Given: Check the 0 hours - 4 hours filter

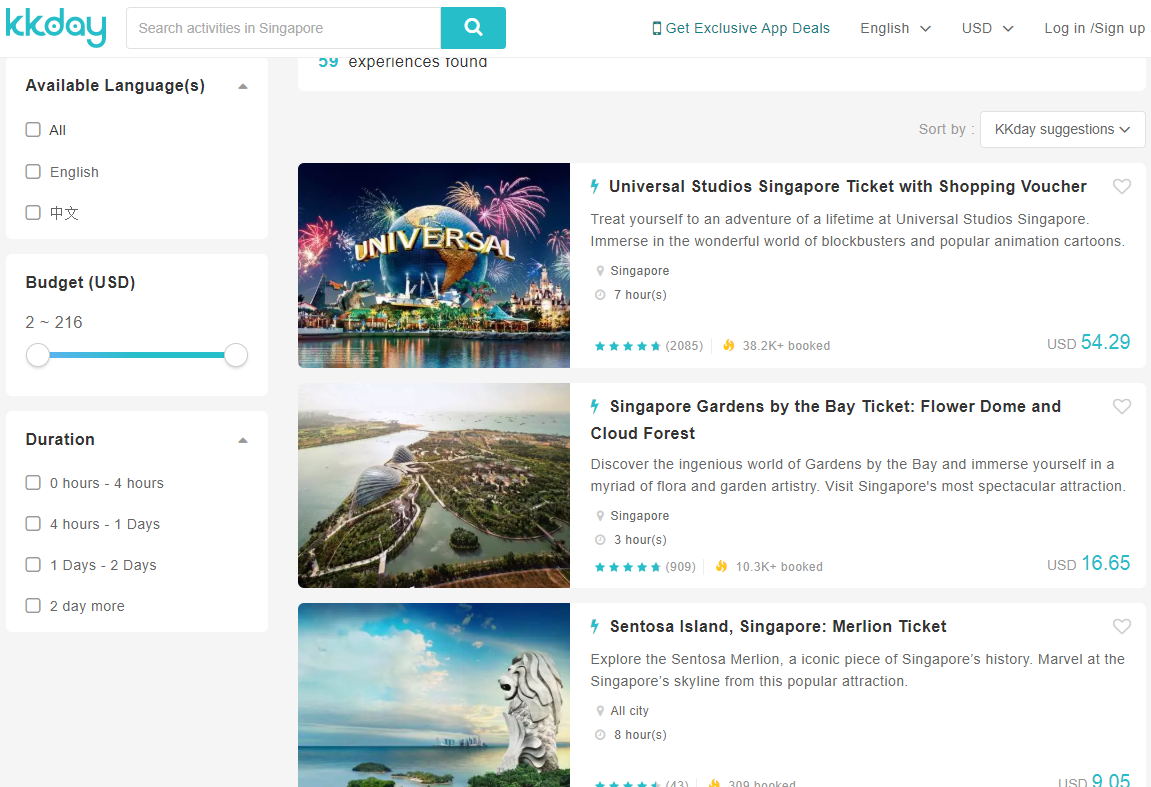Looking at the screenshot, I should [x=33, y=483].
